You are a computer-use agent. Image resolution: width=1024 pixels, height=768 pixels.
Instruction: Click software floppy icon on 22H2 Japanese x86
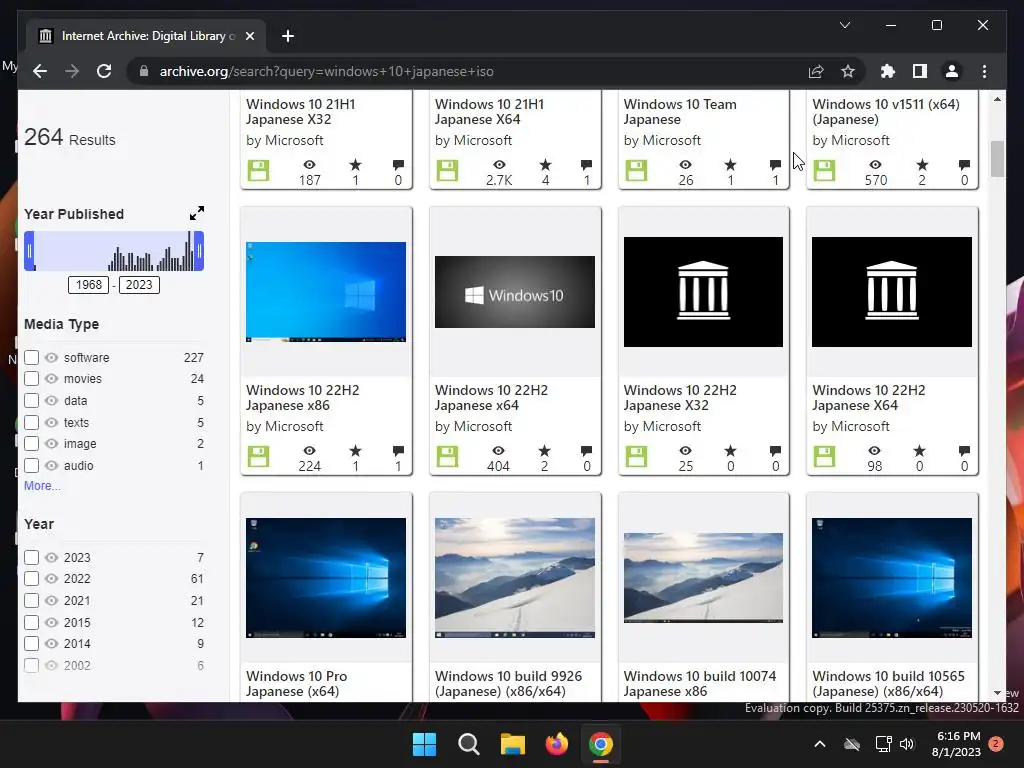coord(258,456)
